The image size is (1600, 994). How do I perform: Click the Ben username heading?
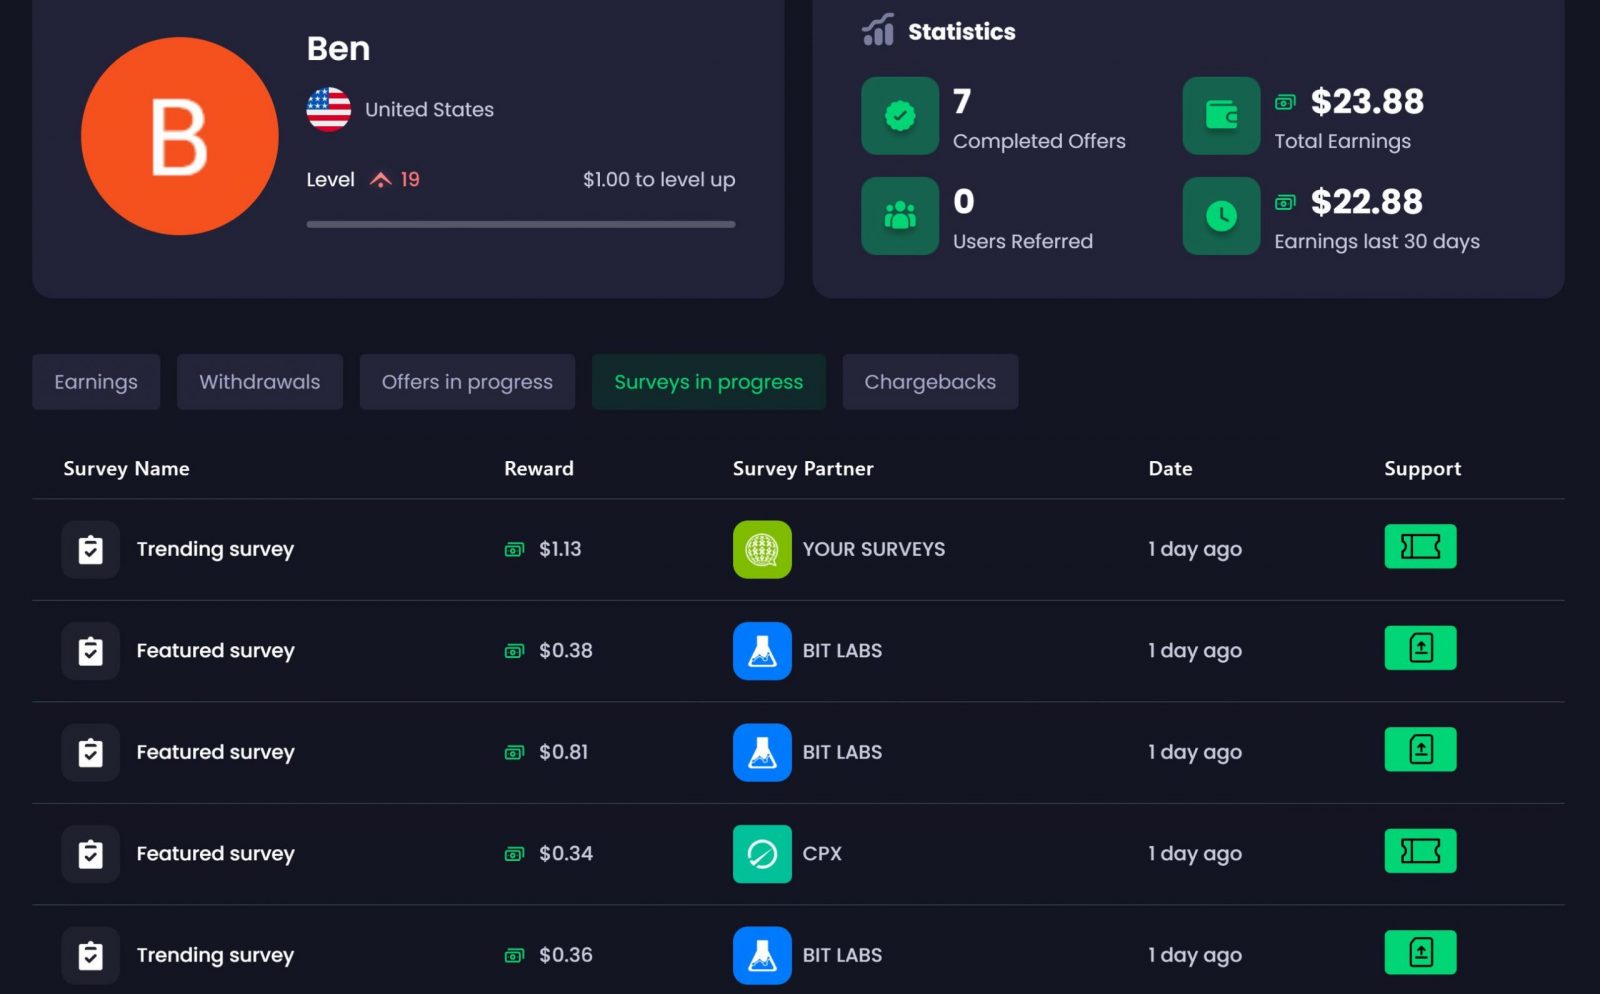point(338,48)
